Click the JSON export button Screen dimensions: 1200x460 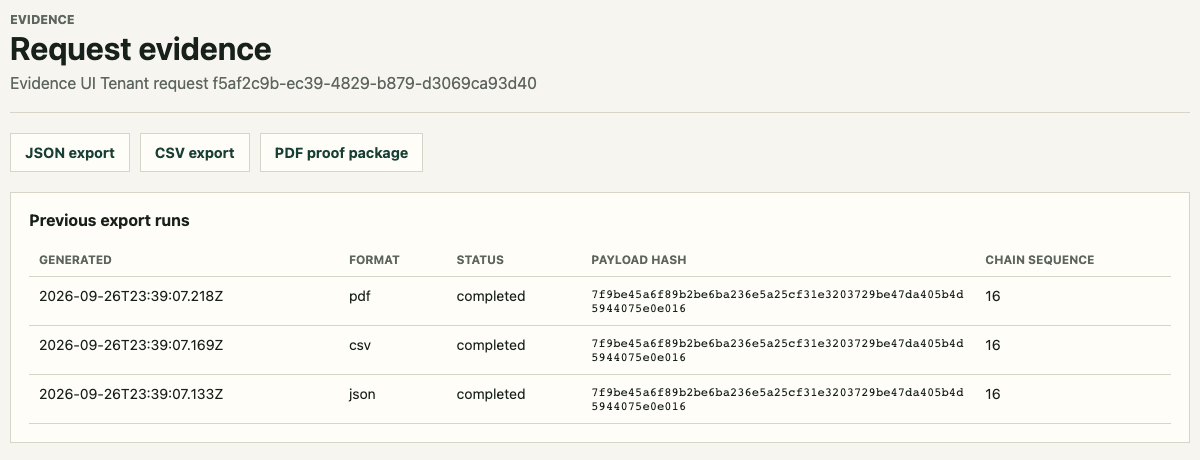[70, 153]
